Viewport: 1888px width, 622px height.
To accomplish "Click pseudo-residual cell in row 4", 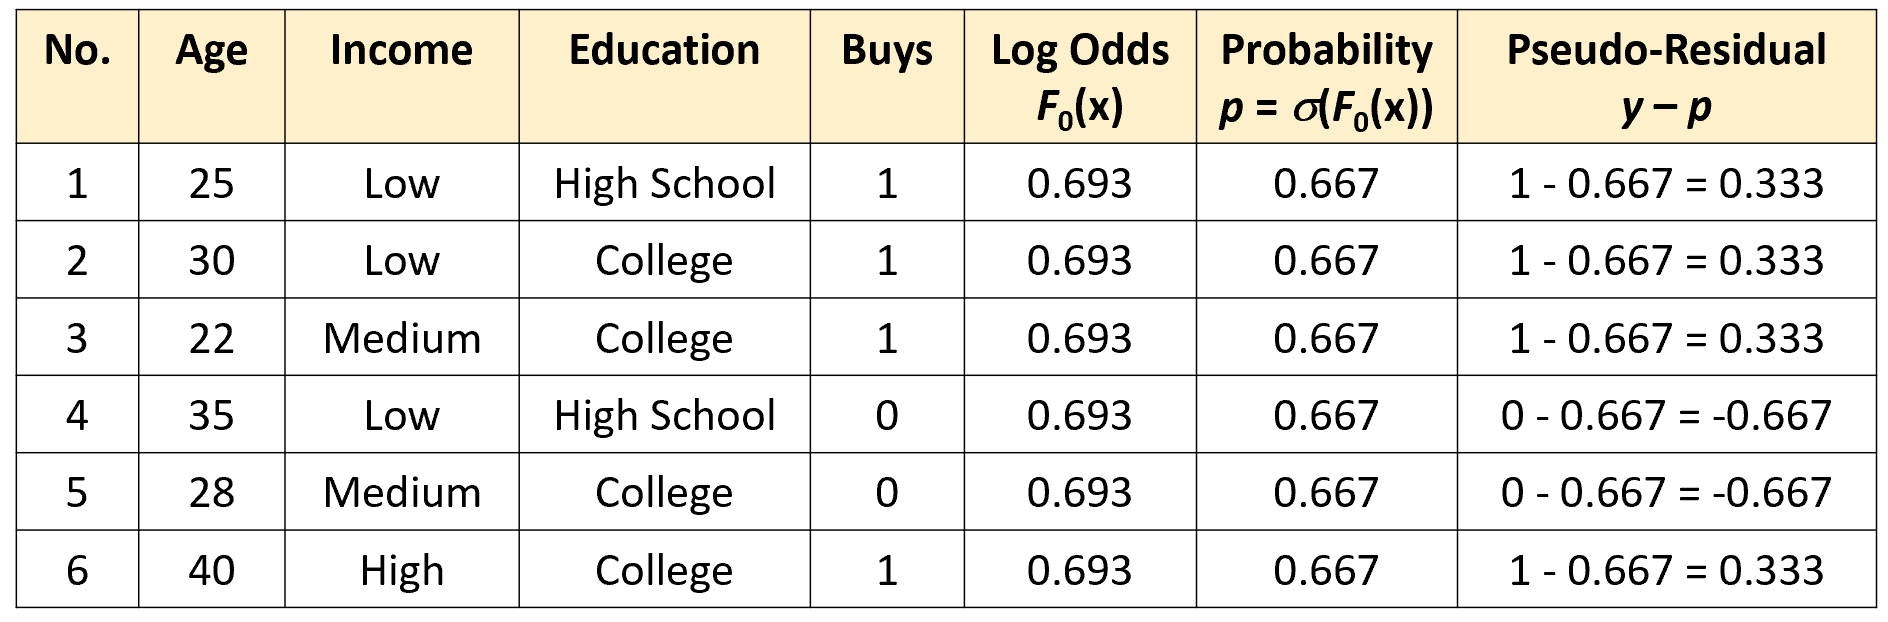I will tap(1666, 415).
